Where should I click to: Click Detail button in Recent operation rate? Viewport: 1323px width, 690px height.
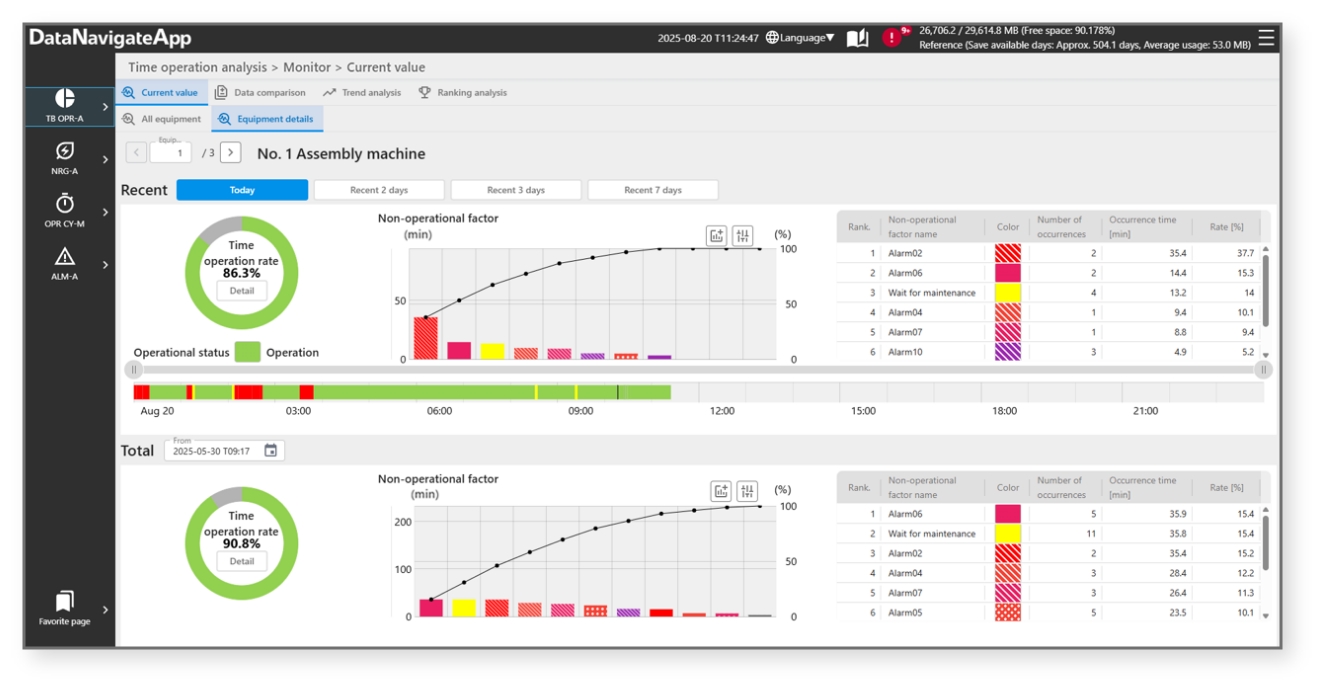tap(242, 291)
